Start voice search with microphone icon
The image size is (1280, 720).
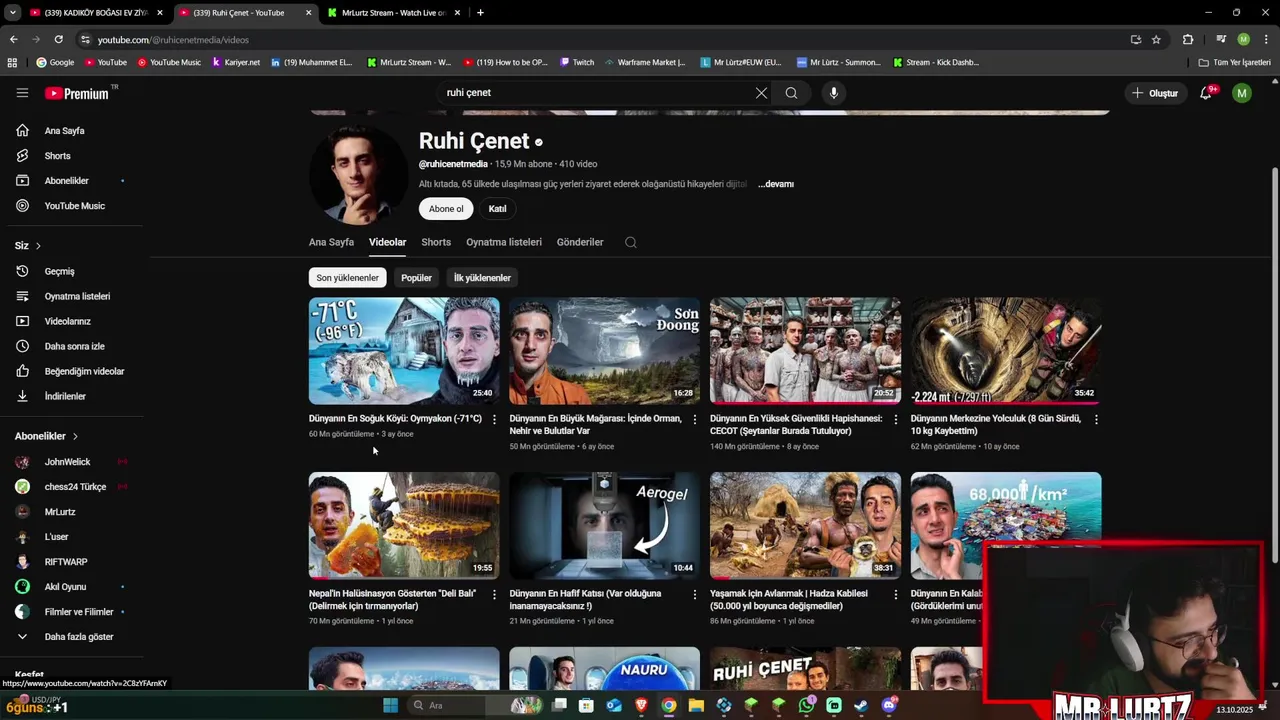[834, 93]
